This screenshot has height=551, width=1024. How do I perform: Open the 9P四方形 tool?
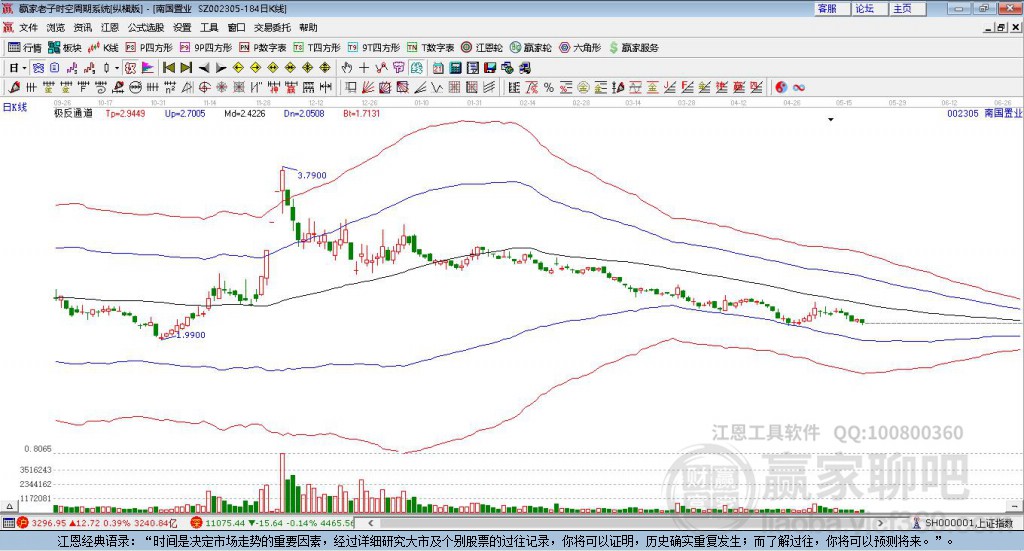(x=206, y=48)
